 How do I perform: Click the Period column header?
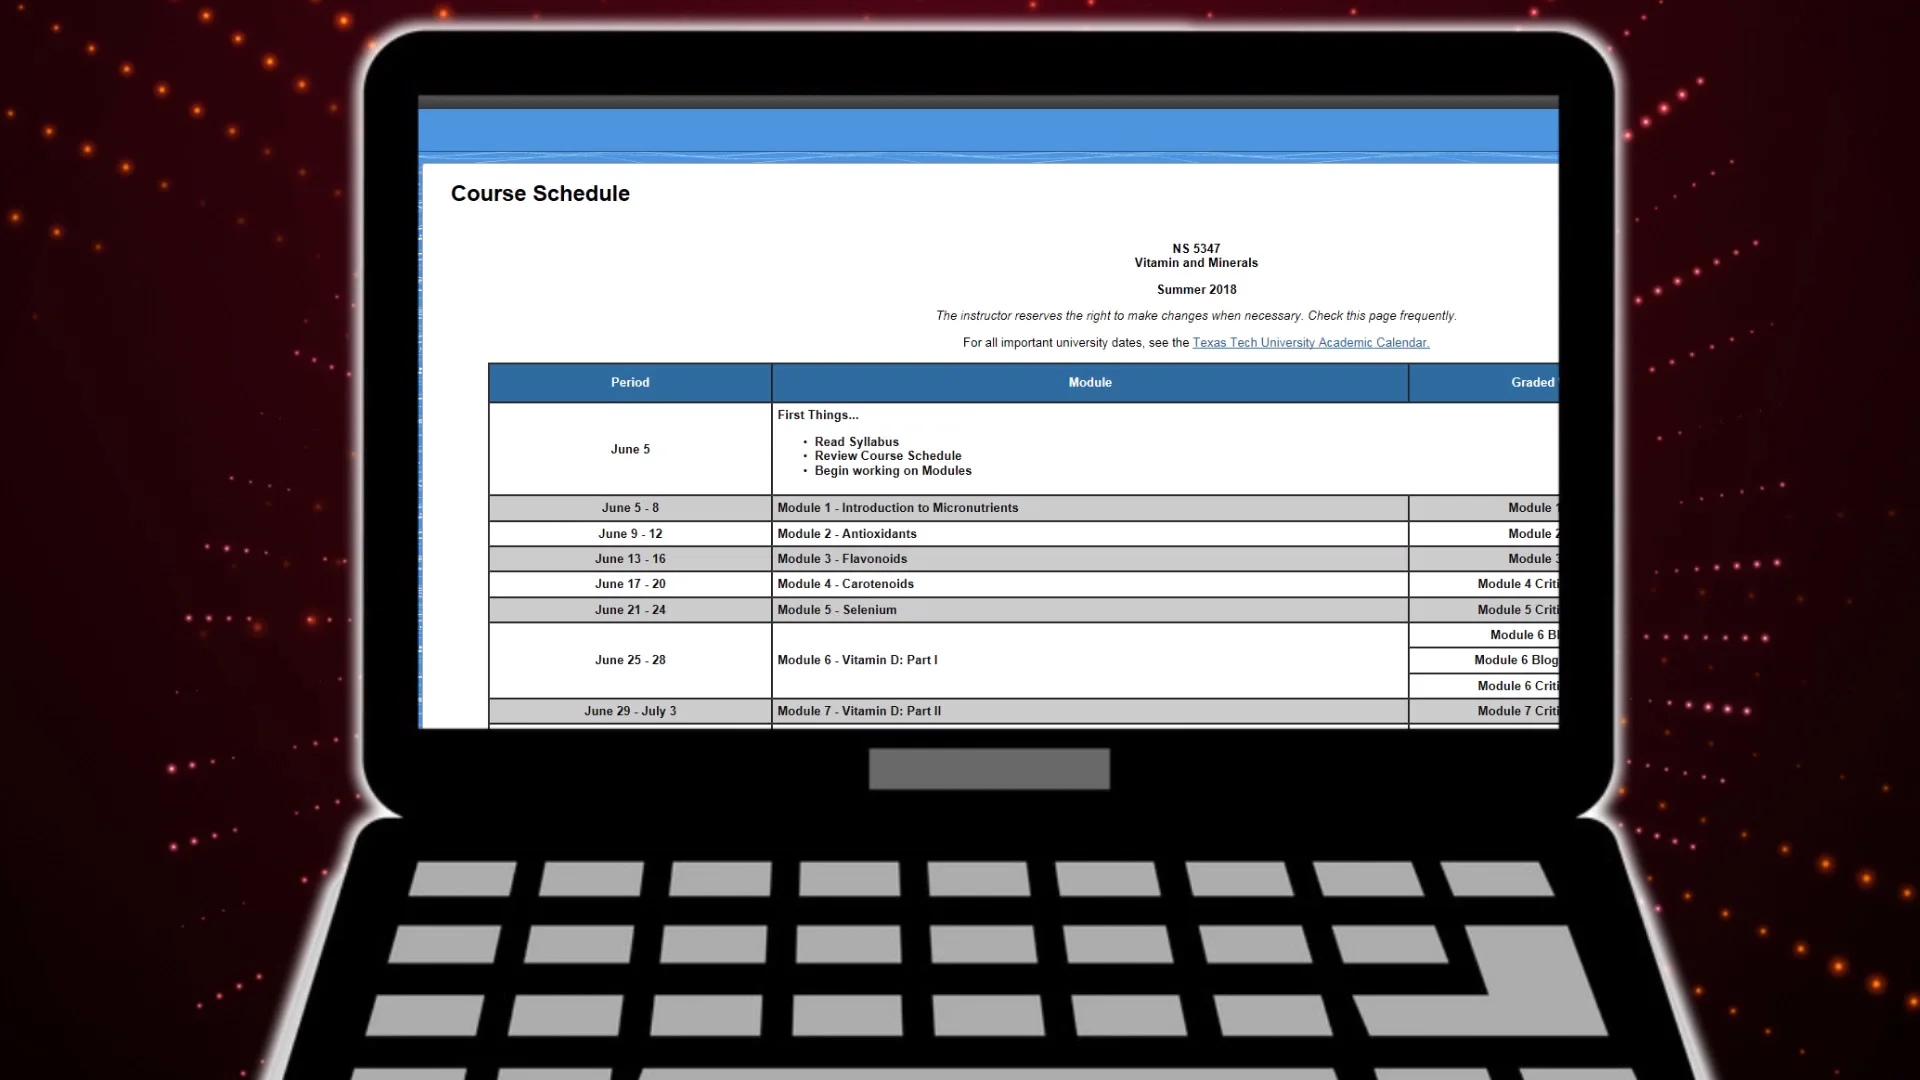[x=630, y=383]
